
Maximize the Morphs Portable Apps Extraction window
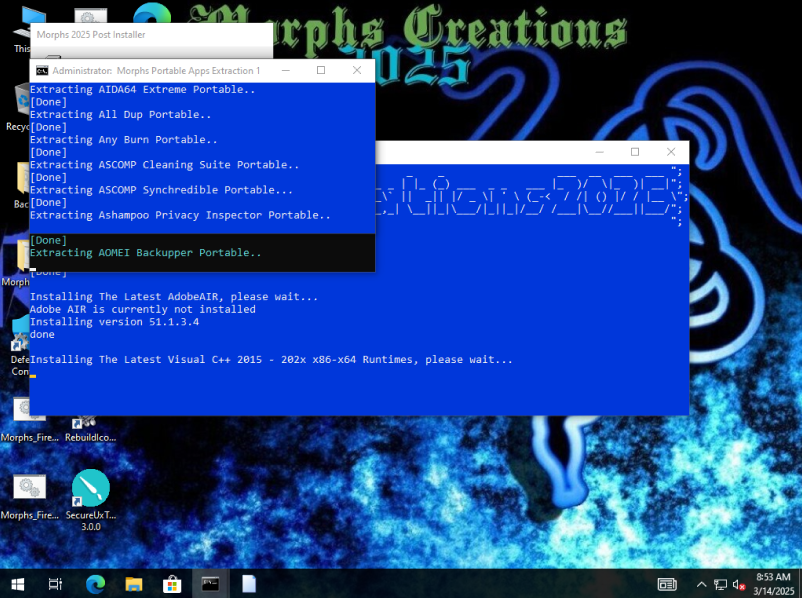[321, 70]
